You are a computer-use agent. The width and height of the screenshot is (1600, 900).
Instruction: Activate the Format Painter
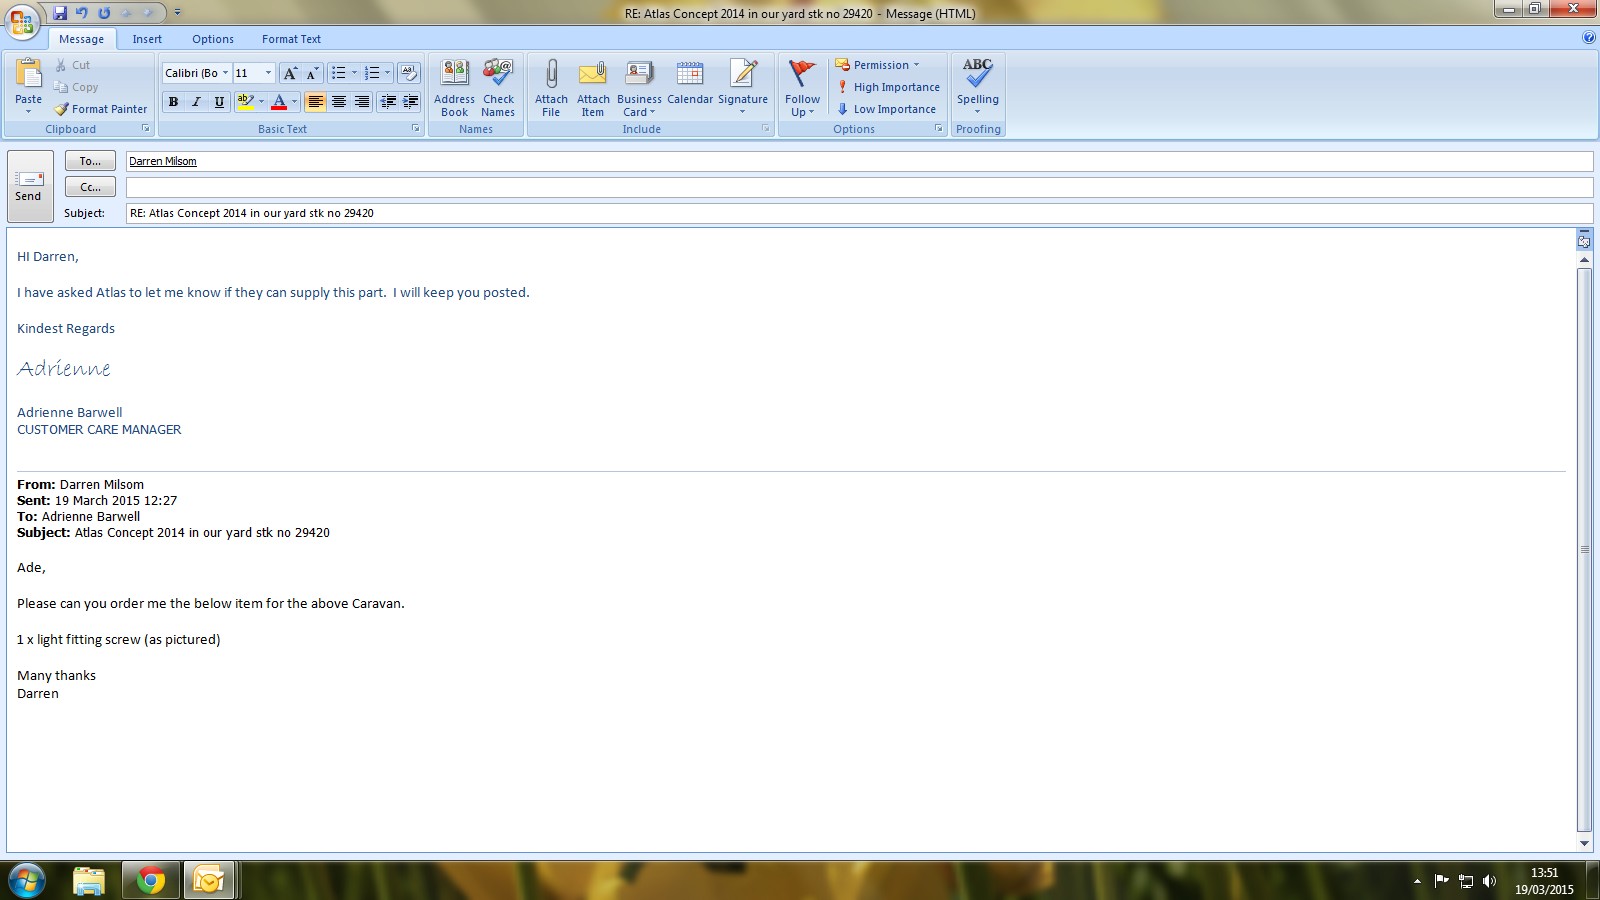coord(101,109)
